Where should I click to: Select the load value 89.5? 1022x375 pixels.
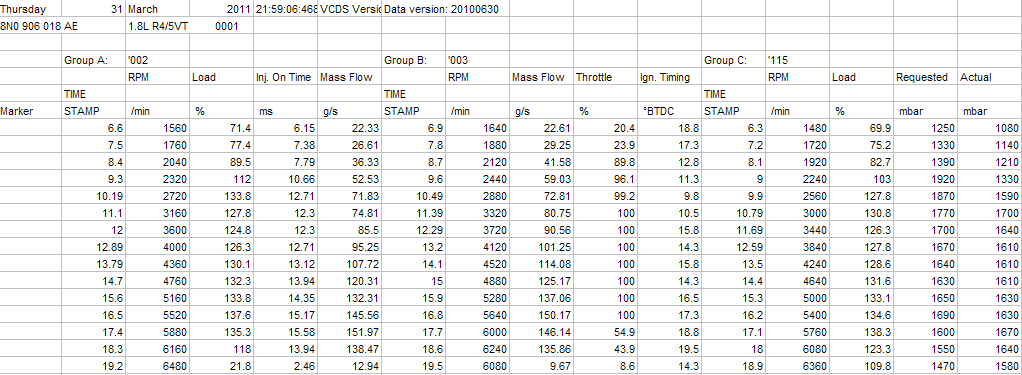tap(222, 162)
